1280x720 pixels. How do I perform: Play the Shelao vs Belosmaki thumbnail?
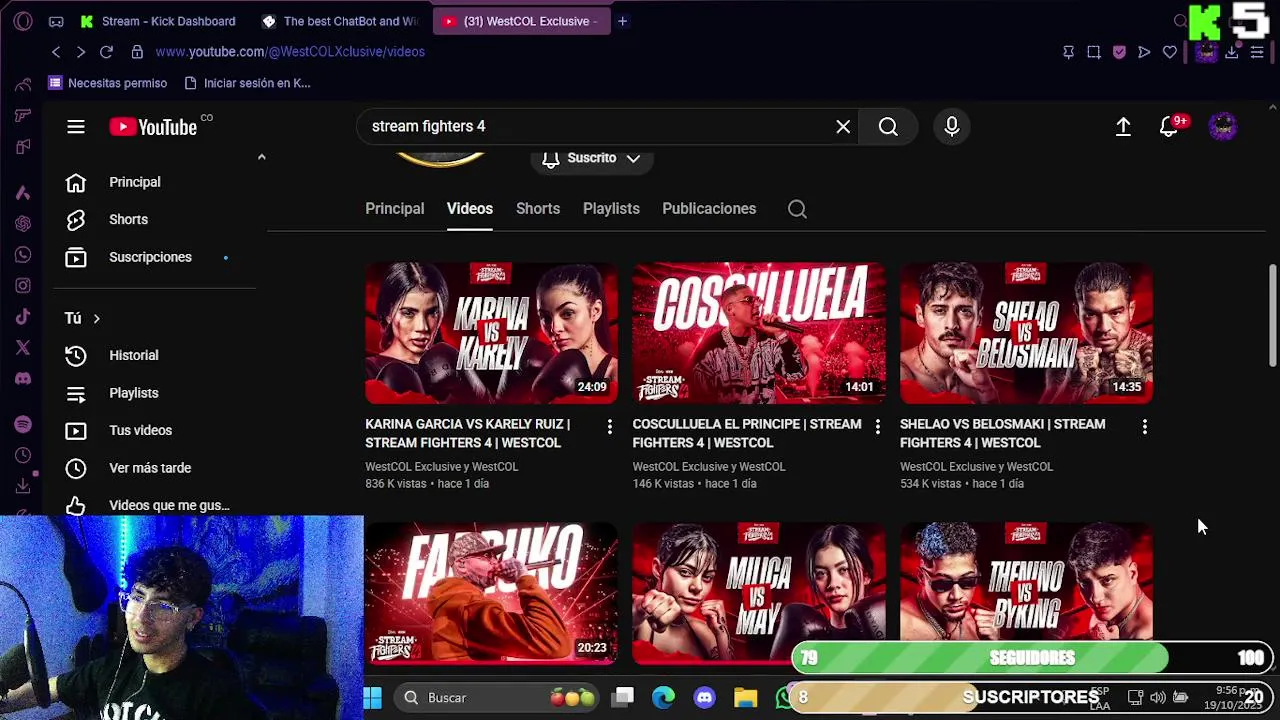(x=1026, y=333)
